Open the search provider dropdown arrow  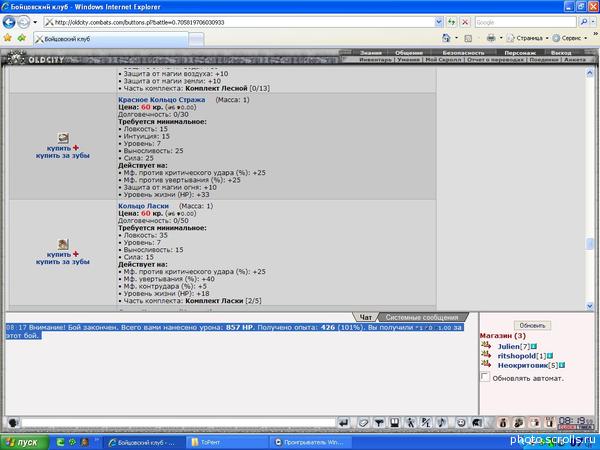tap(593, 22)
